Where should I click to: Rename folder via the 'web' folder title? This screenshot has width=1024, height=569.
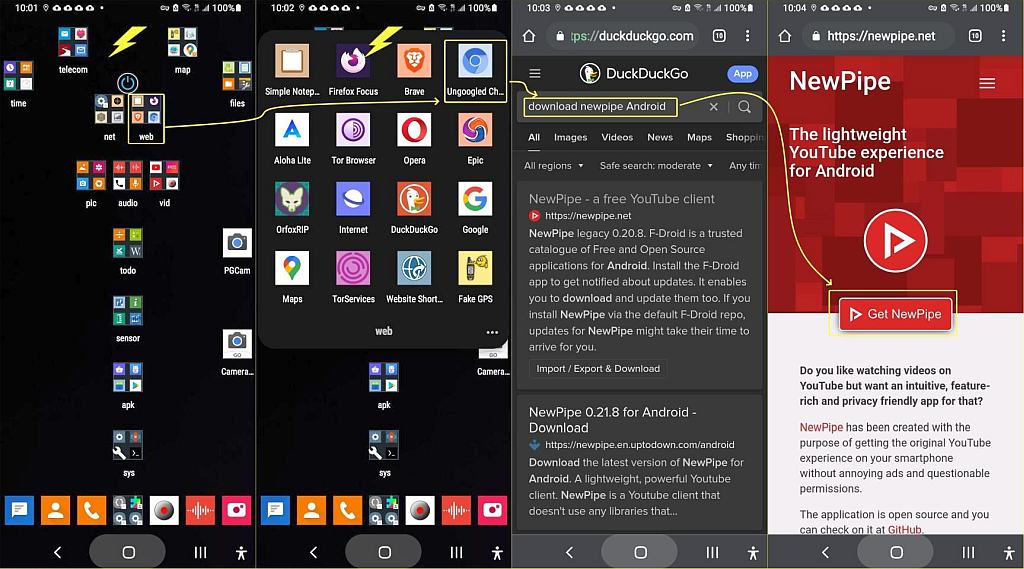click(x=384, y=331)
